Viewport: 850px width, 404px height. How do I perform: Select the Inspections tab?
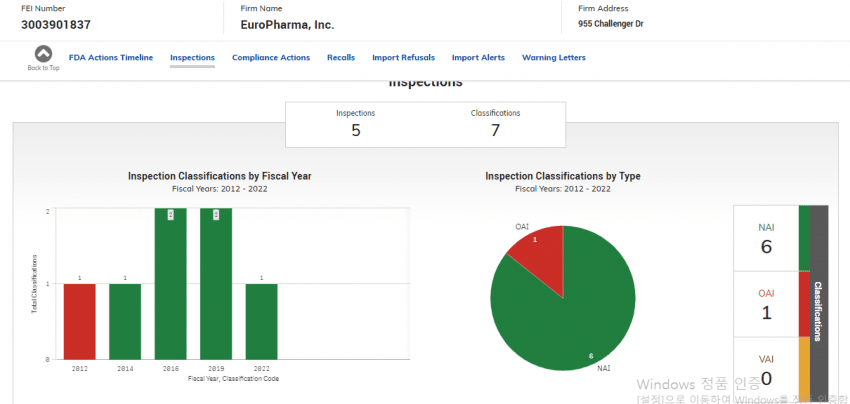(x=192, y=57)
